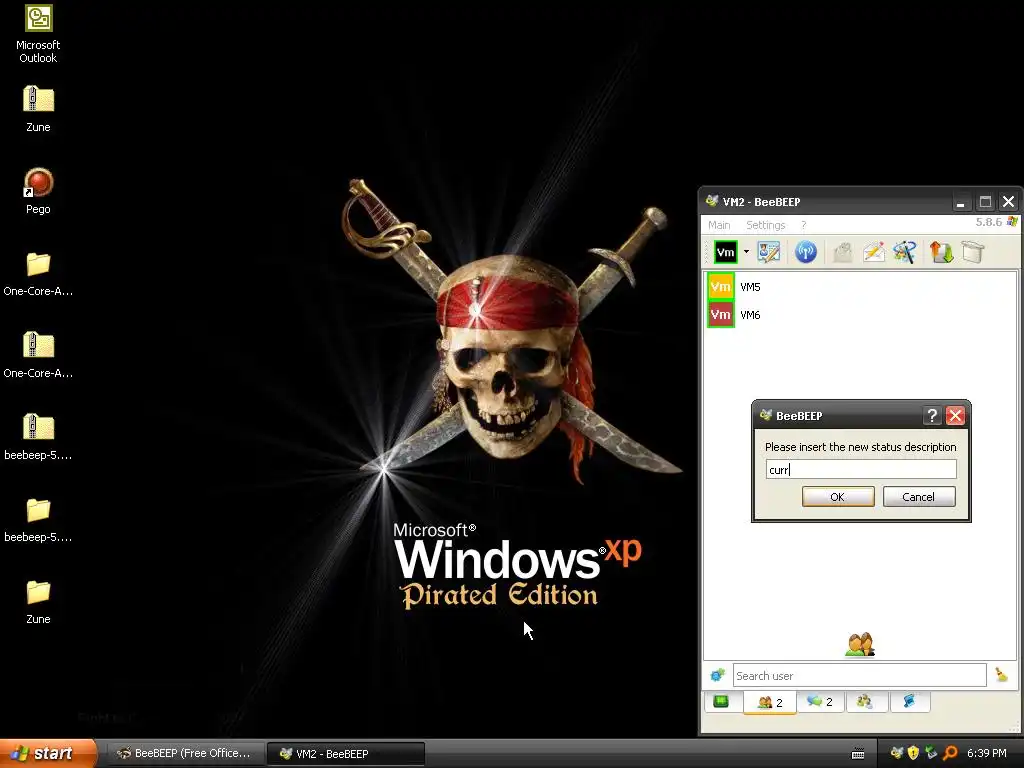Switch to the groups tab

click(x=865, y=701)
